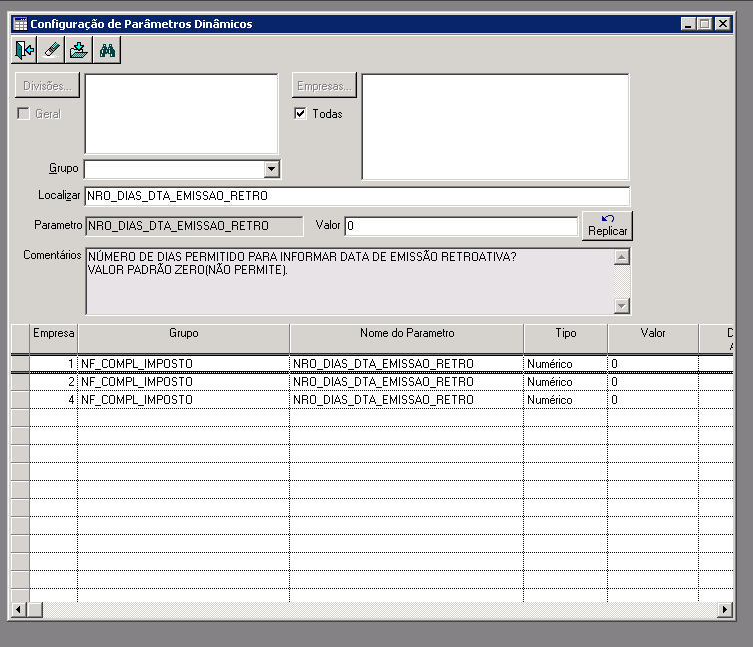Click Empresa cell with value 4
The image size is (753, 647).
[x=53, y=400]
